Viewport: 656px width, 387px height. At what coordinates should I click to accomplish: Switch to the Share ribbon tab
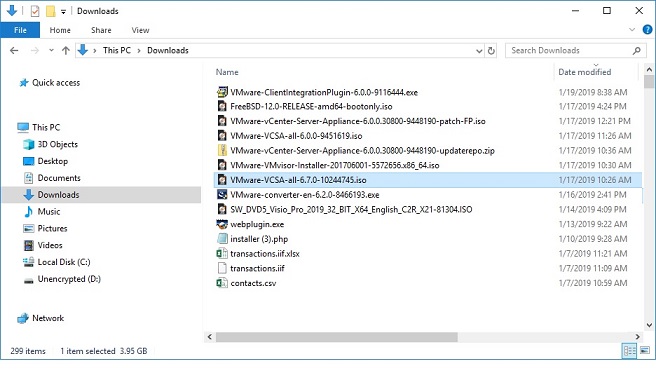[x=101, y=30]
